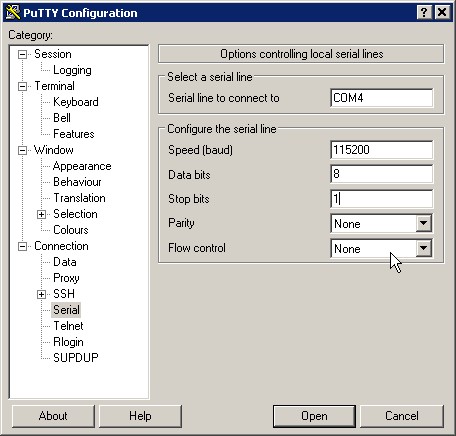Viewport: 456px width, 436px height.
Task: Open the Data settings category
Action: [x=65, y=262]
